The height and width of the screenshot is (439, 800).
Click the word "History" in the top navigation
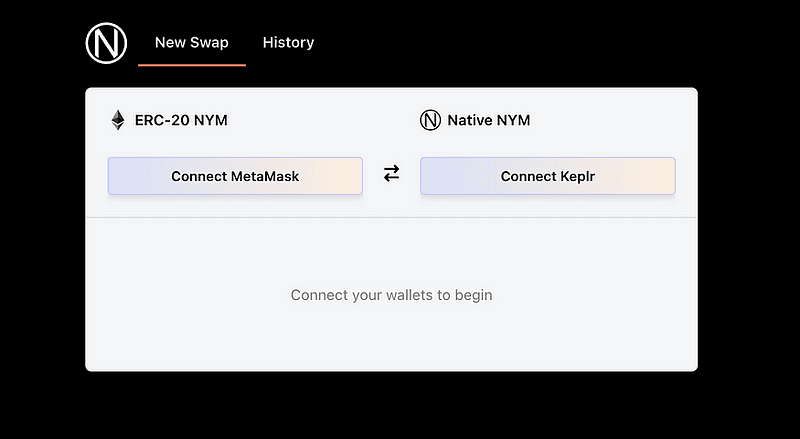(288, 43)
